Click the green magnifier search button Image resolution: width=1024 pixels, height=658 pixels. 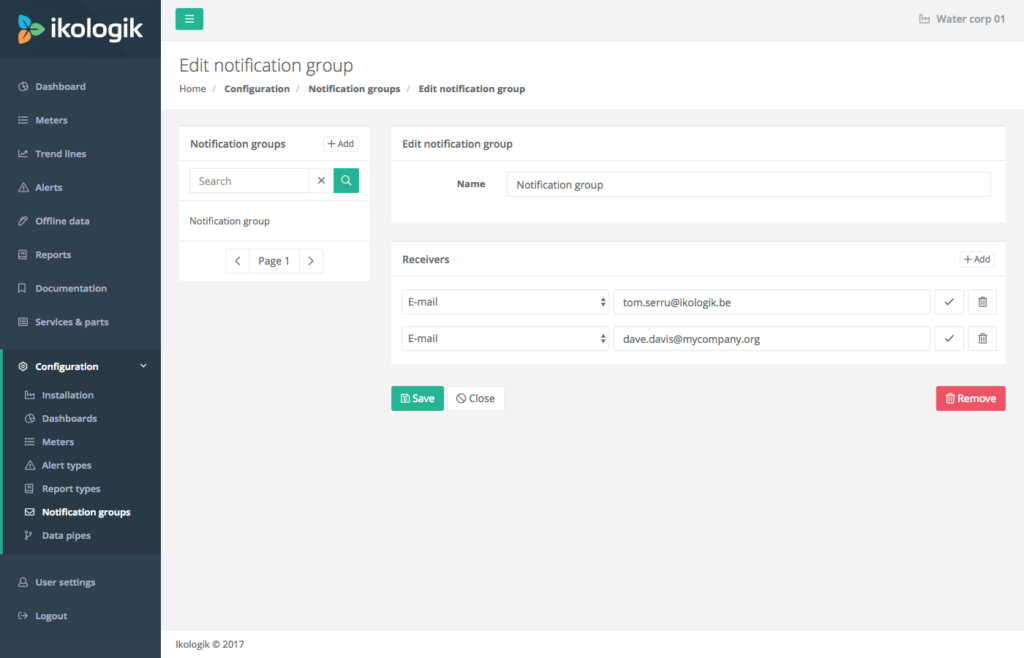pos(346,181)
